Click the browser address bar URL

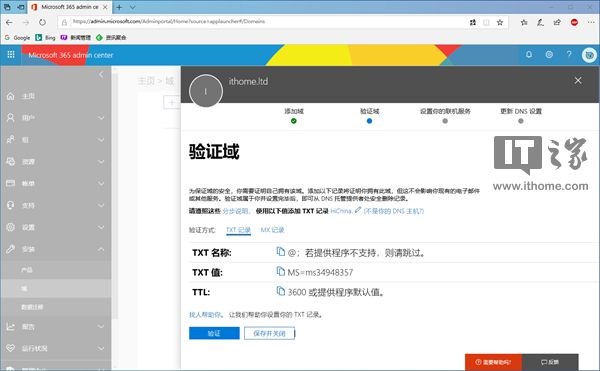pyautogui.click(x=169, y=22)
